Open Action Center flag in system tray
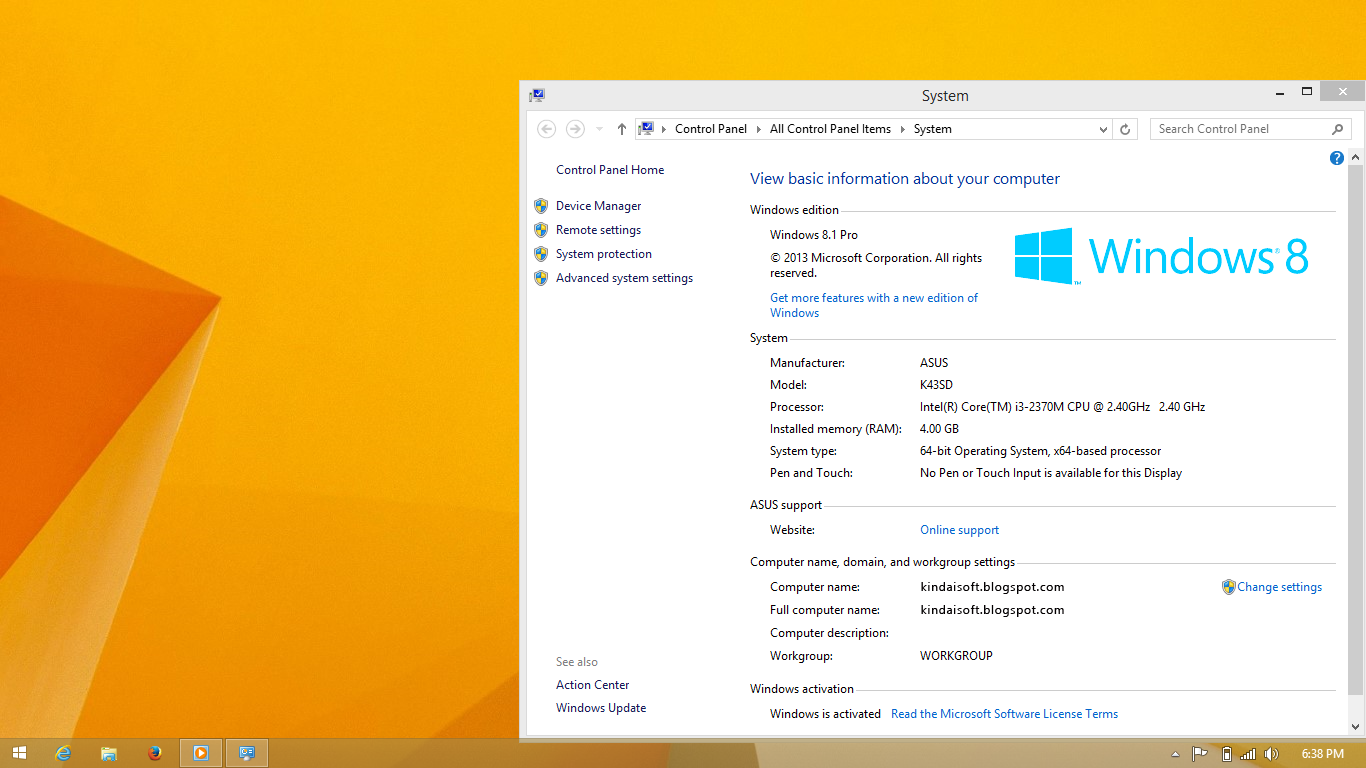This screenshot has width=1366, height=768. pos(1200,754)
